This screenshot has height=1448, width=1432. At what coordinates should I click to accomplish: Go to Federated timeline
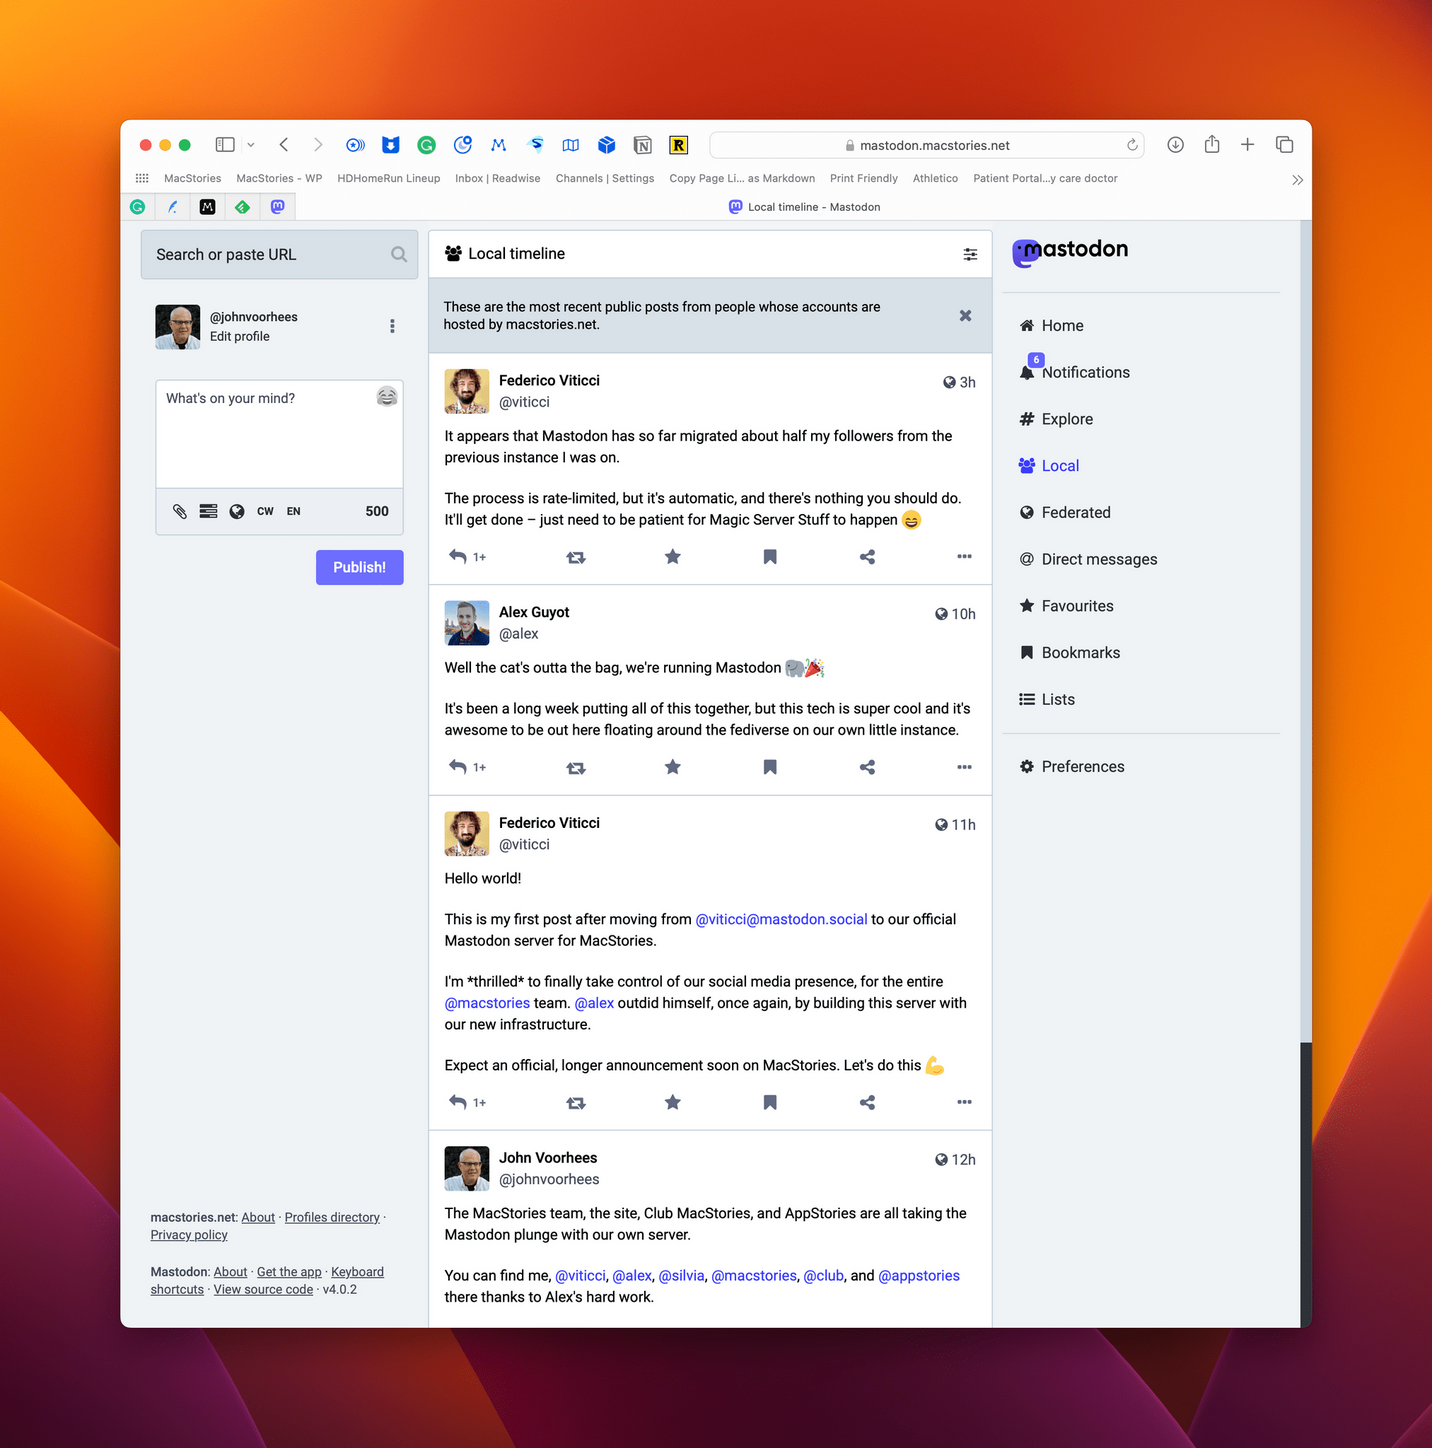(1075, 513)
